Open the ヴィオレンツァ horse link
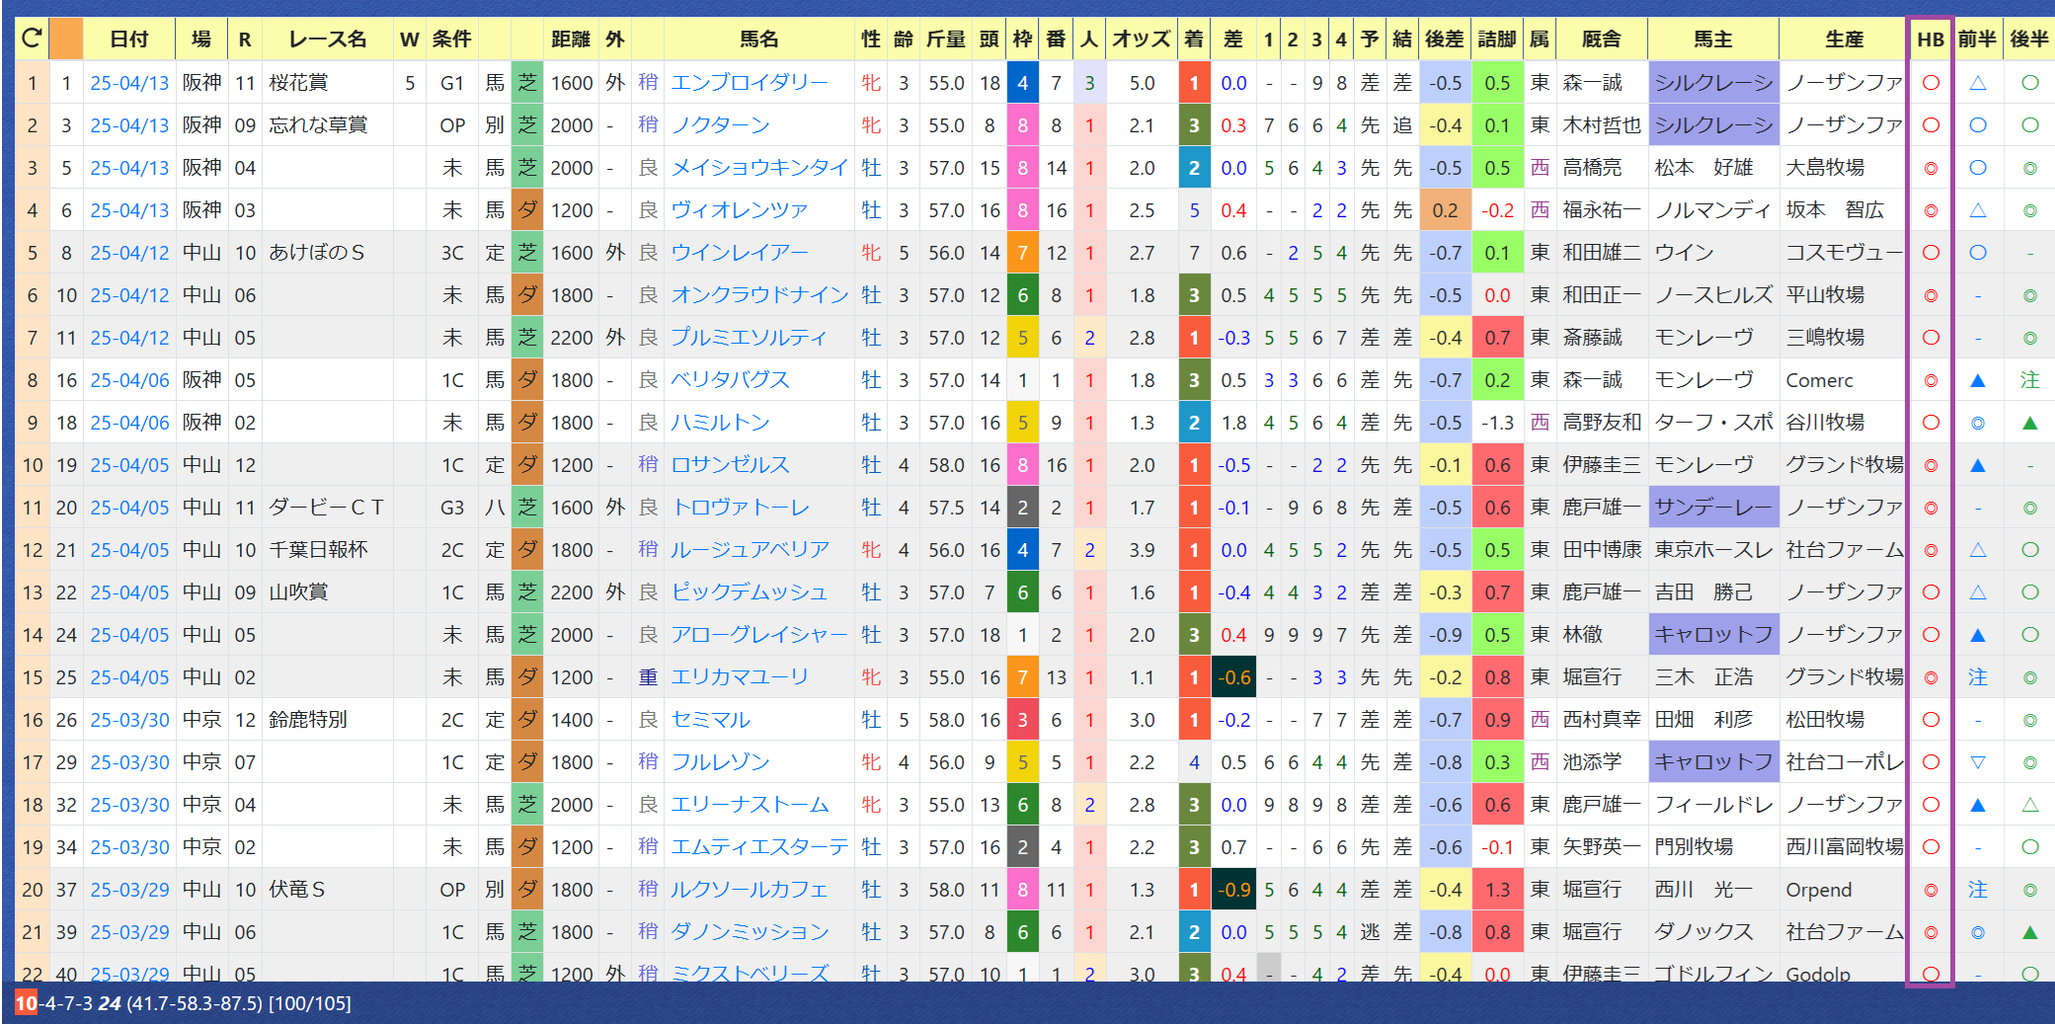This screenshot has width=2055, height=1024. tap(739, 210)
